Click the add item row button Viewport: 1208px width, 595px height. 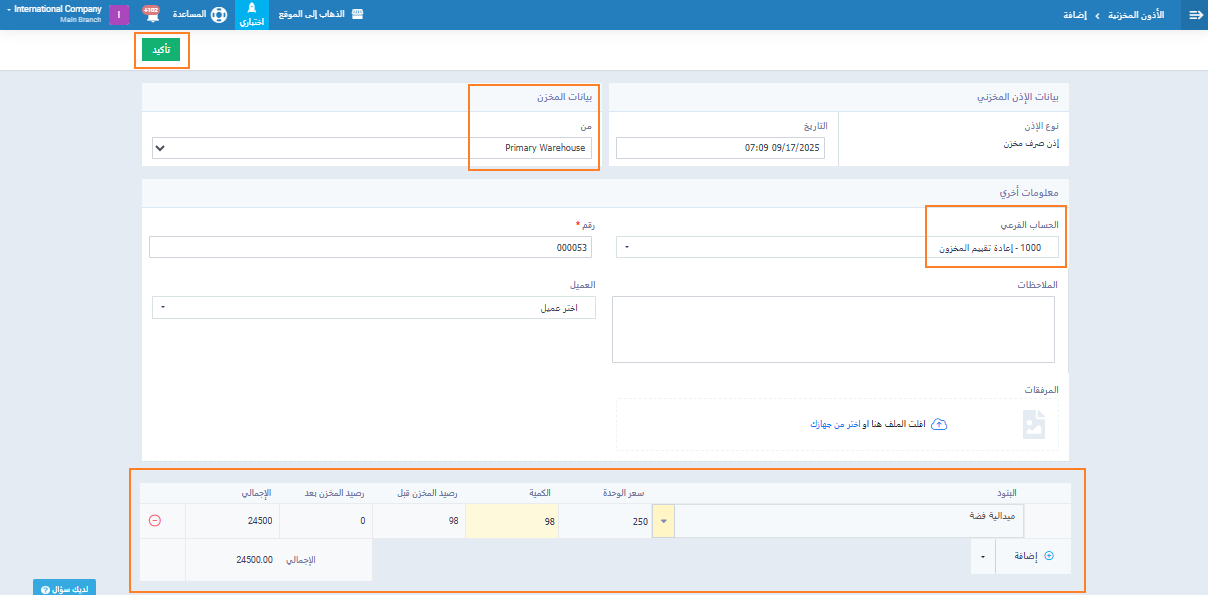point(1034,556)
